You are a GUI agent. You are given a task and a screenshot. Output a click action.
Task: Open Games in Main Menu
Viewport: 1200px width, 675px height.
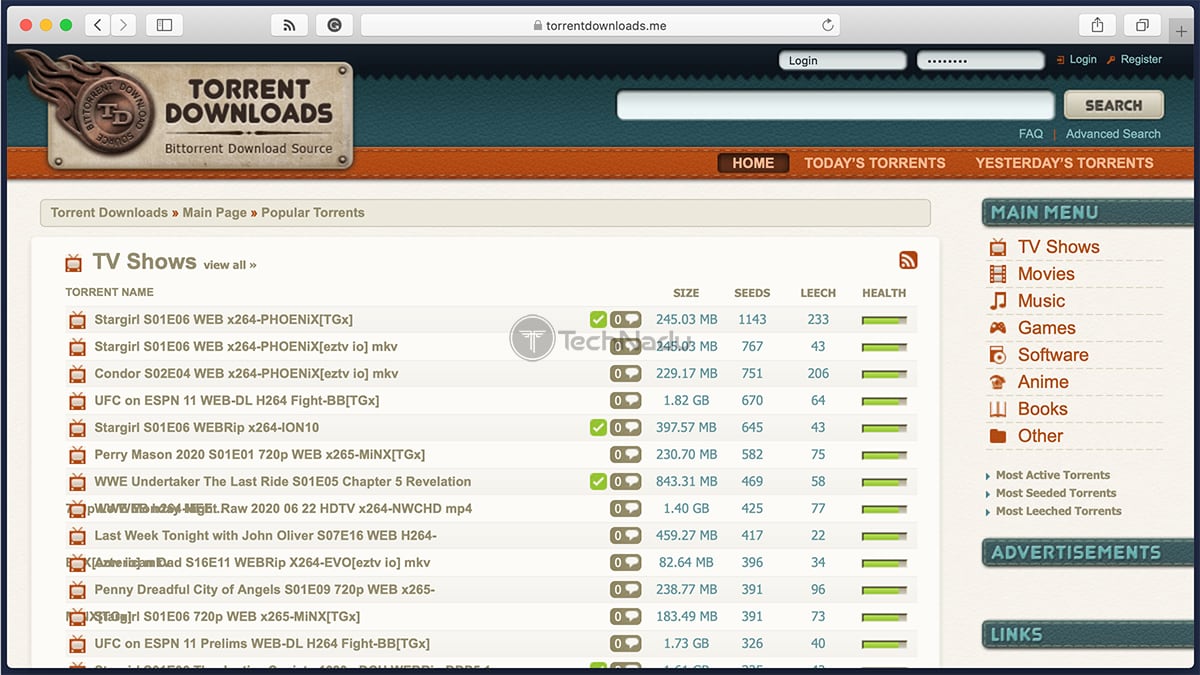[1046, 328]
